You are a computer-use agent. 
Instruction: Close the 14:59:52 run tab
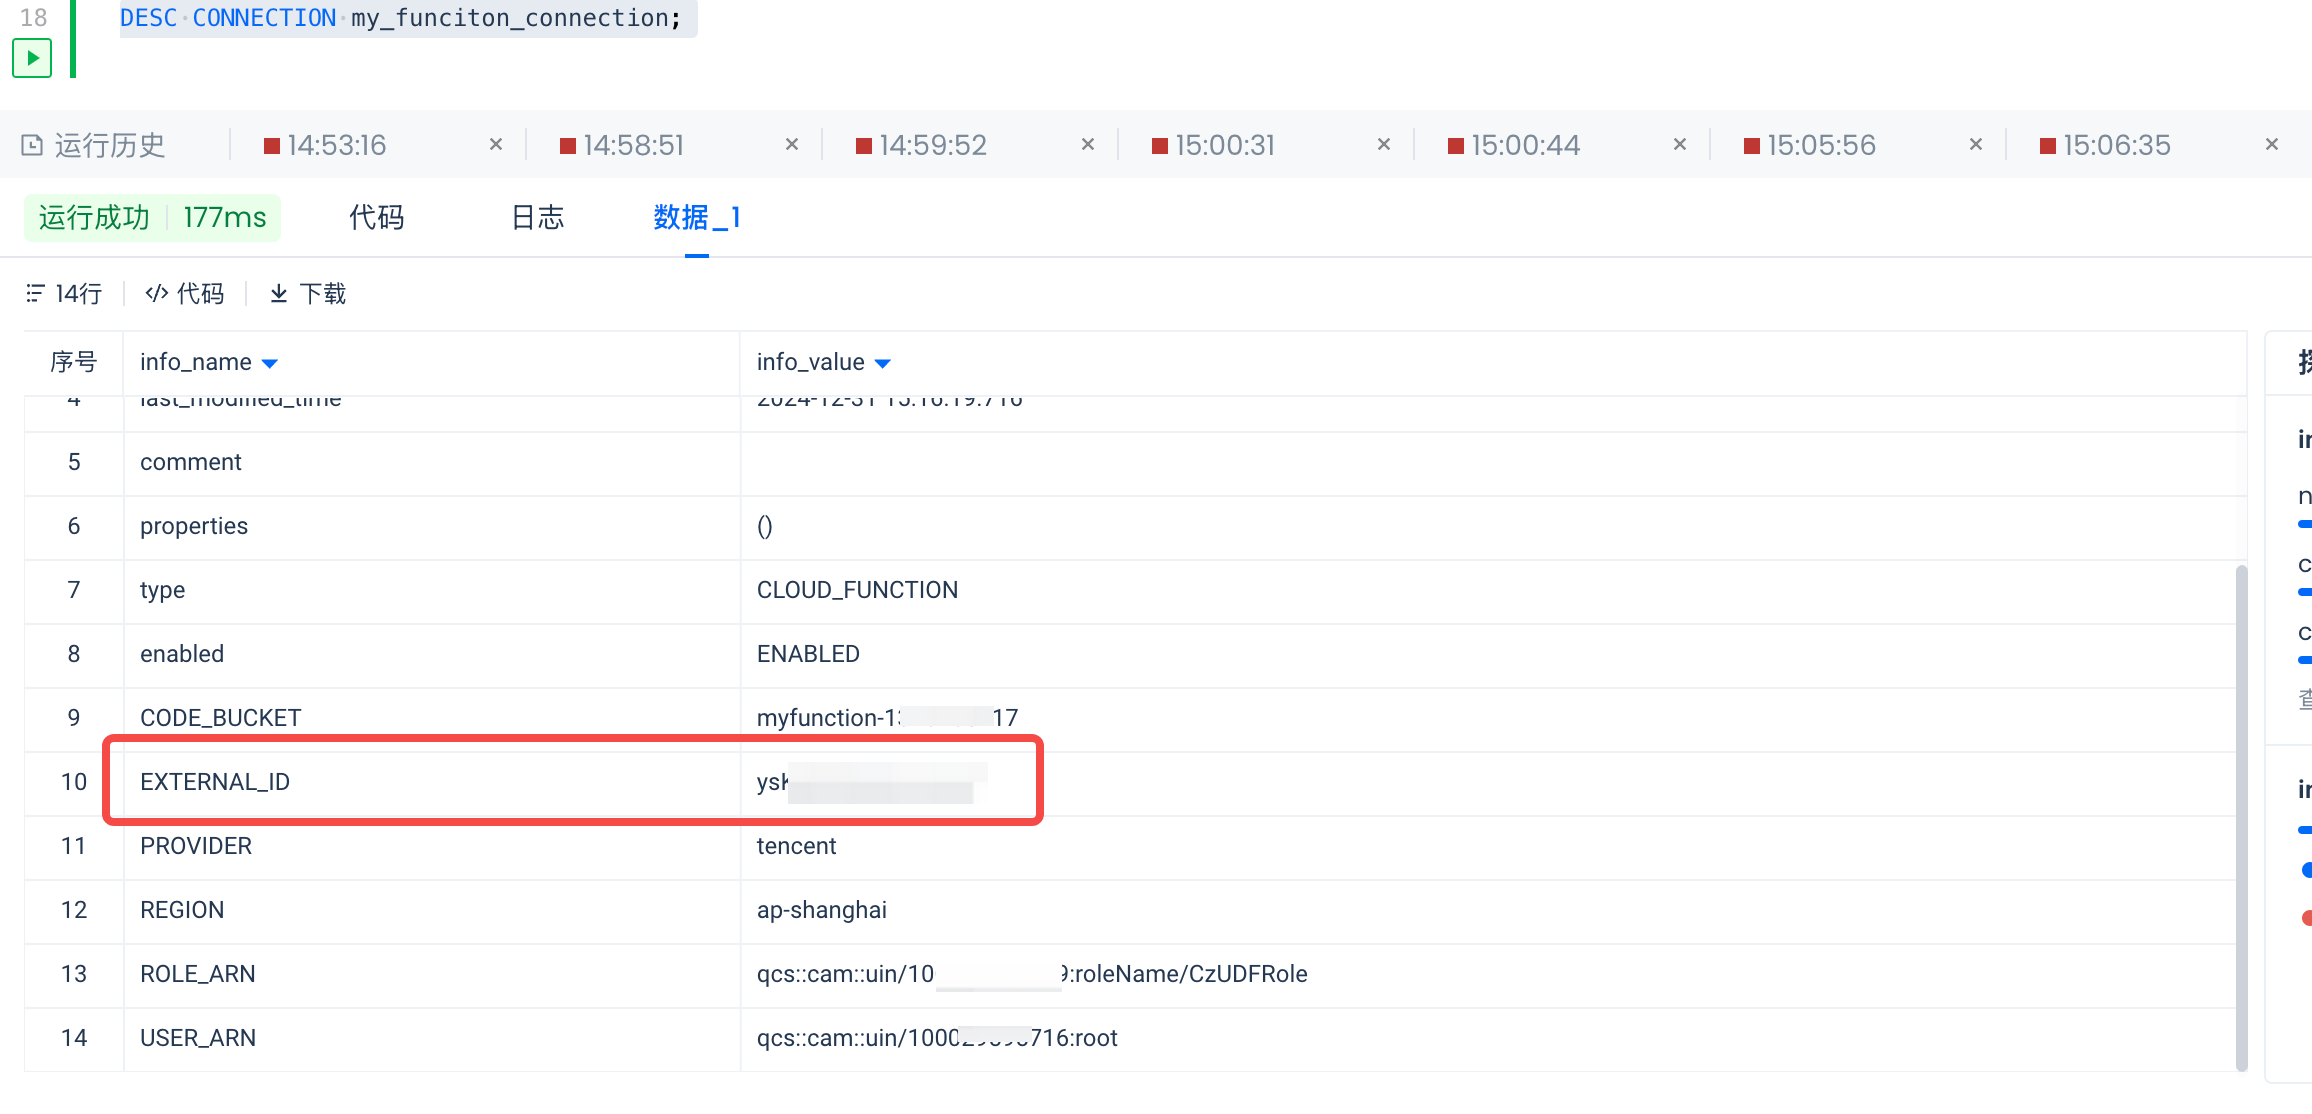click(1087, 145)
